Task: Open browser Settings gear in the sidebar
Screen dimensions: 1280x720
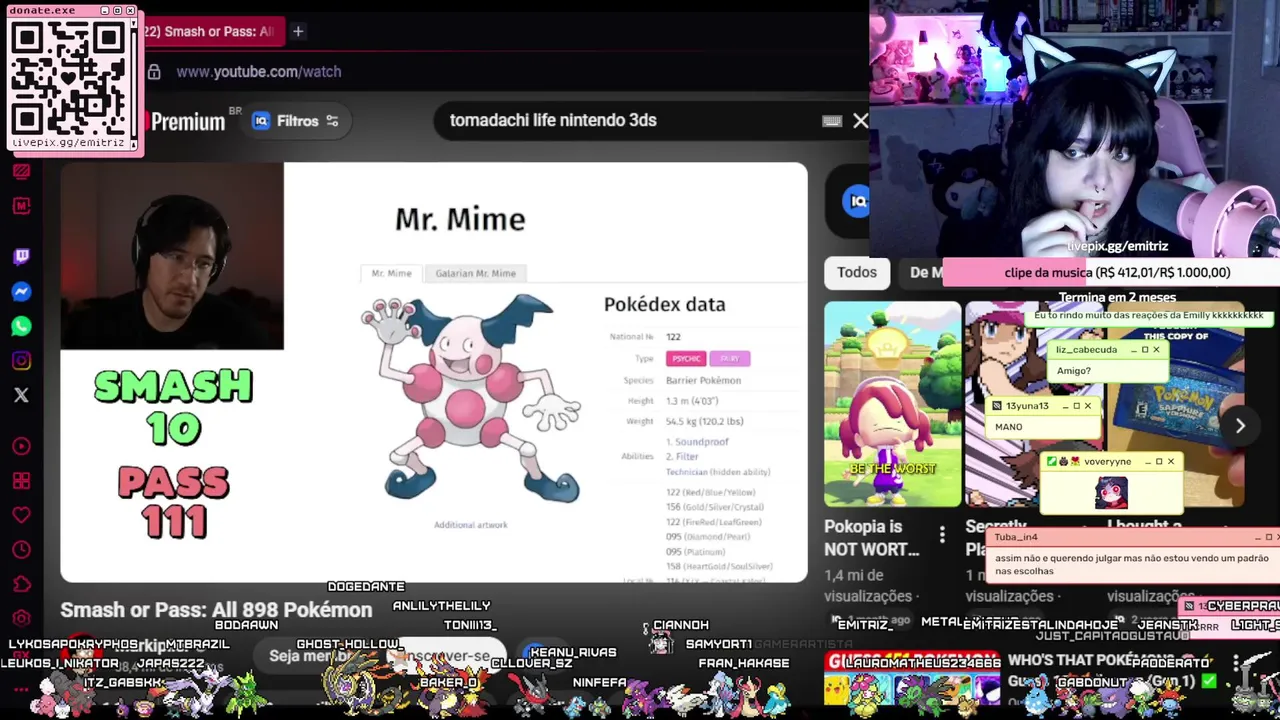Action: (x=21, y=618)
